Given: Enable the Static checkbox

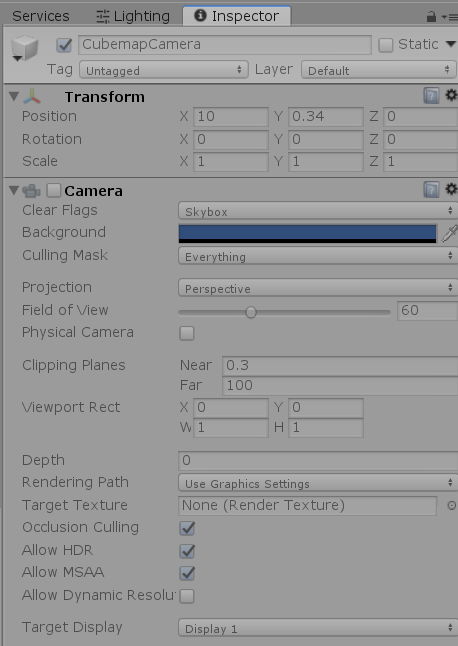Looking at the screenshot, I should tap(386, 45).
